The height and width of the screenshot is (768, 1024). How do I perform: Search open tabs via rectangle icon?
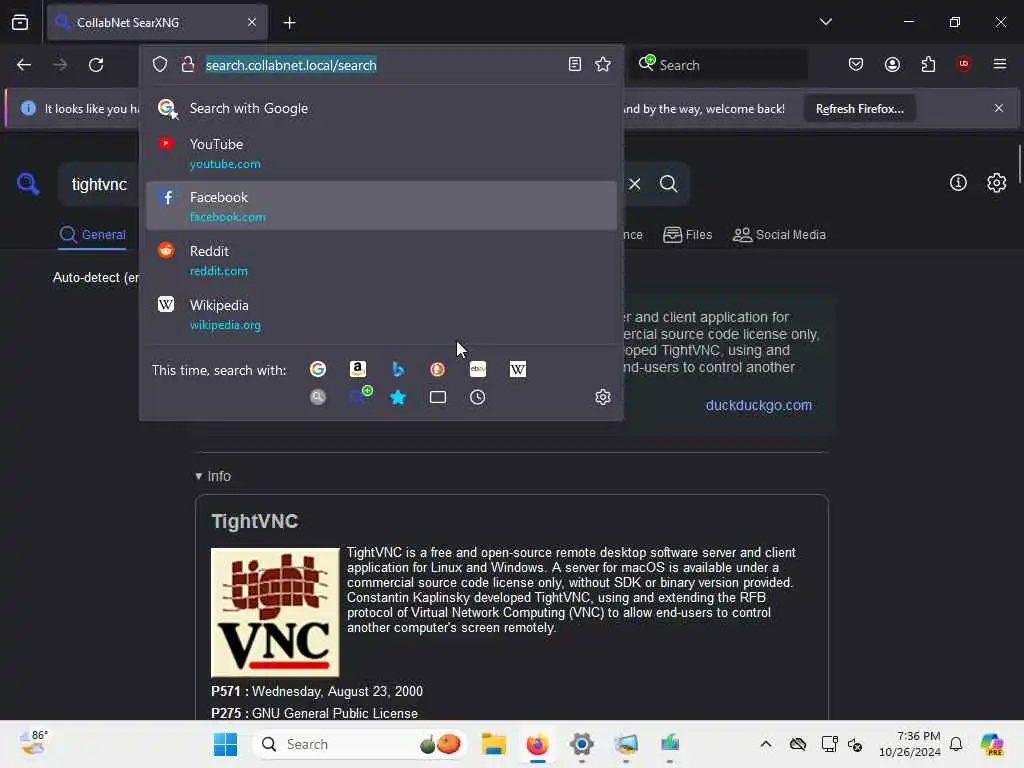[x=438, y=396]
